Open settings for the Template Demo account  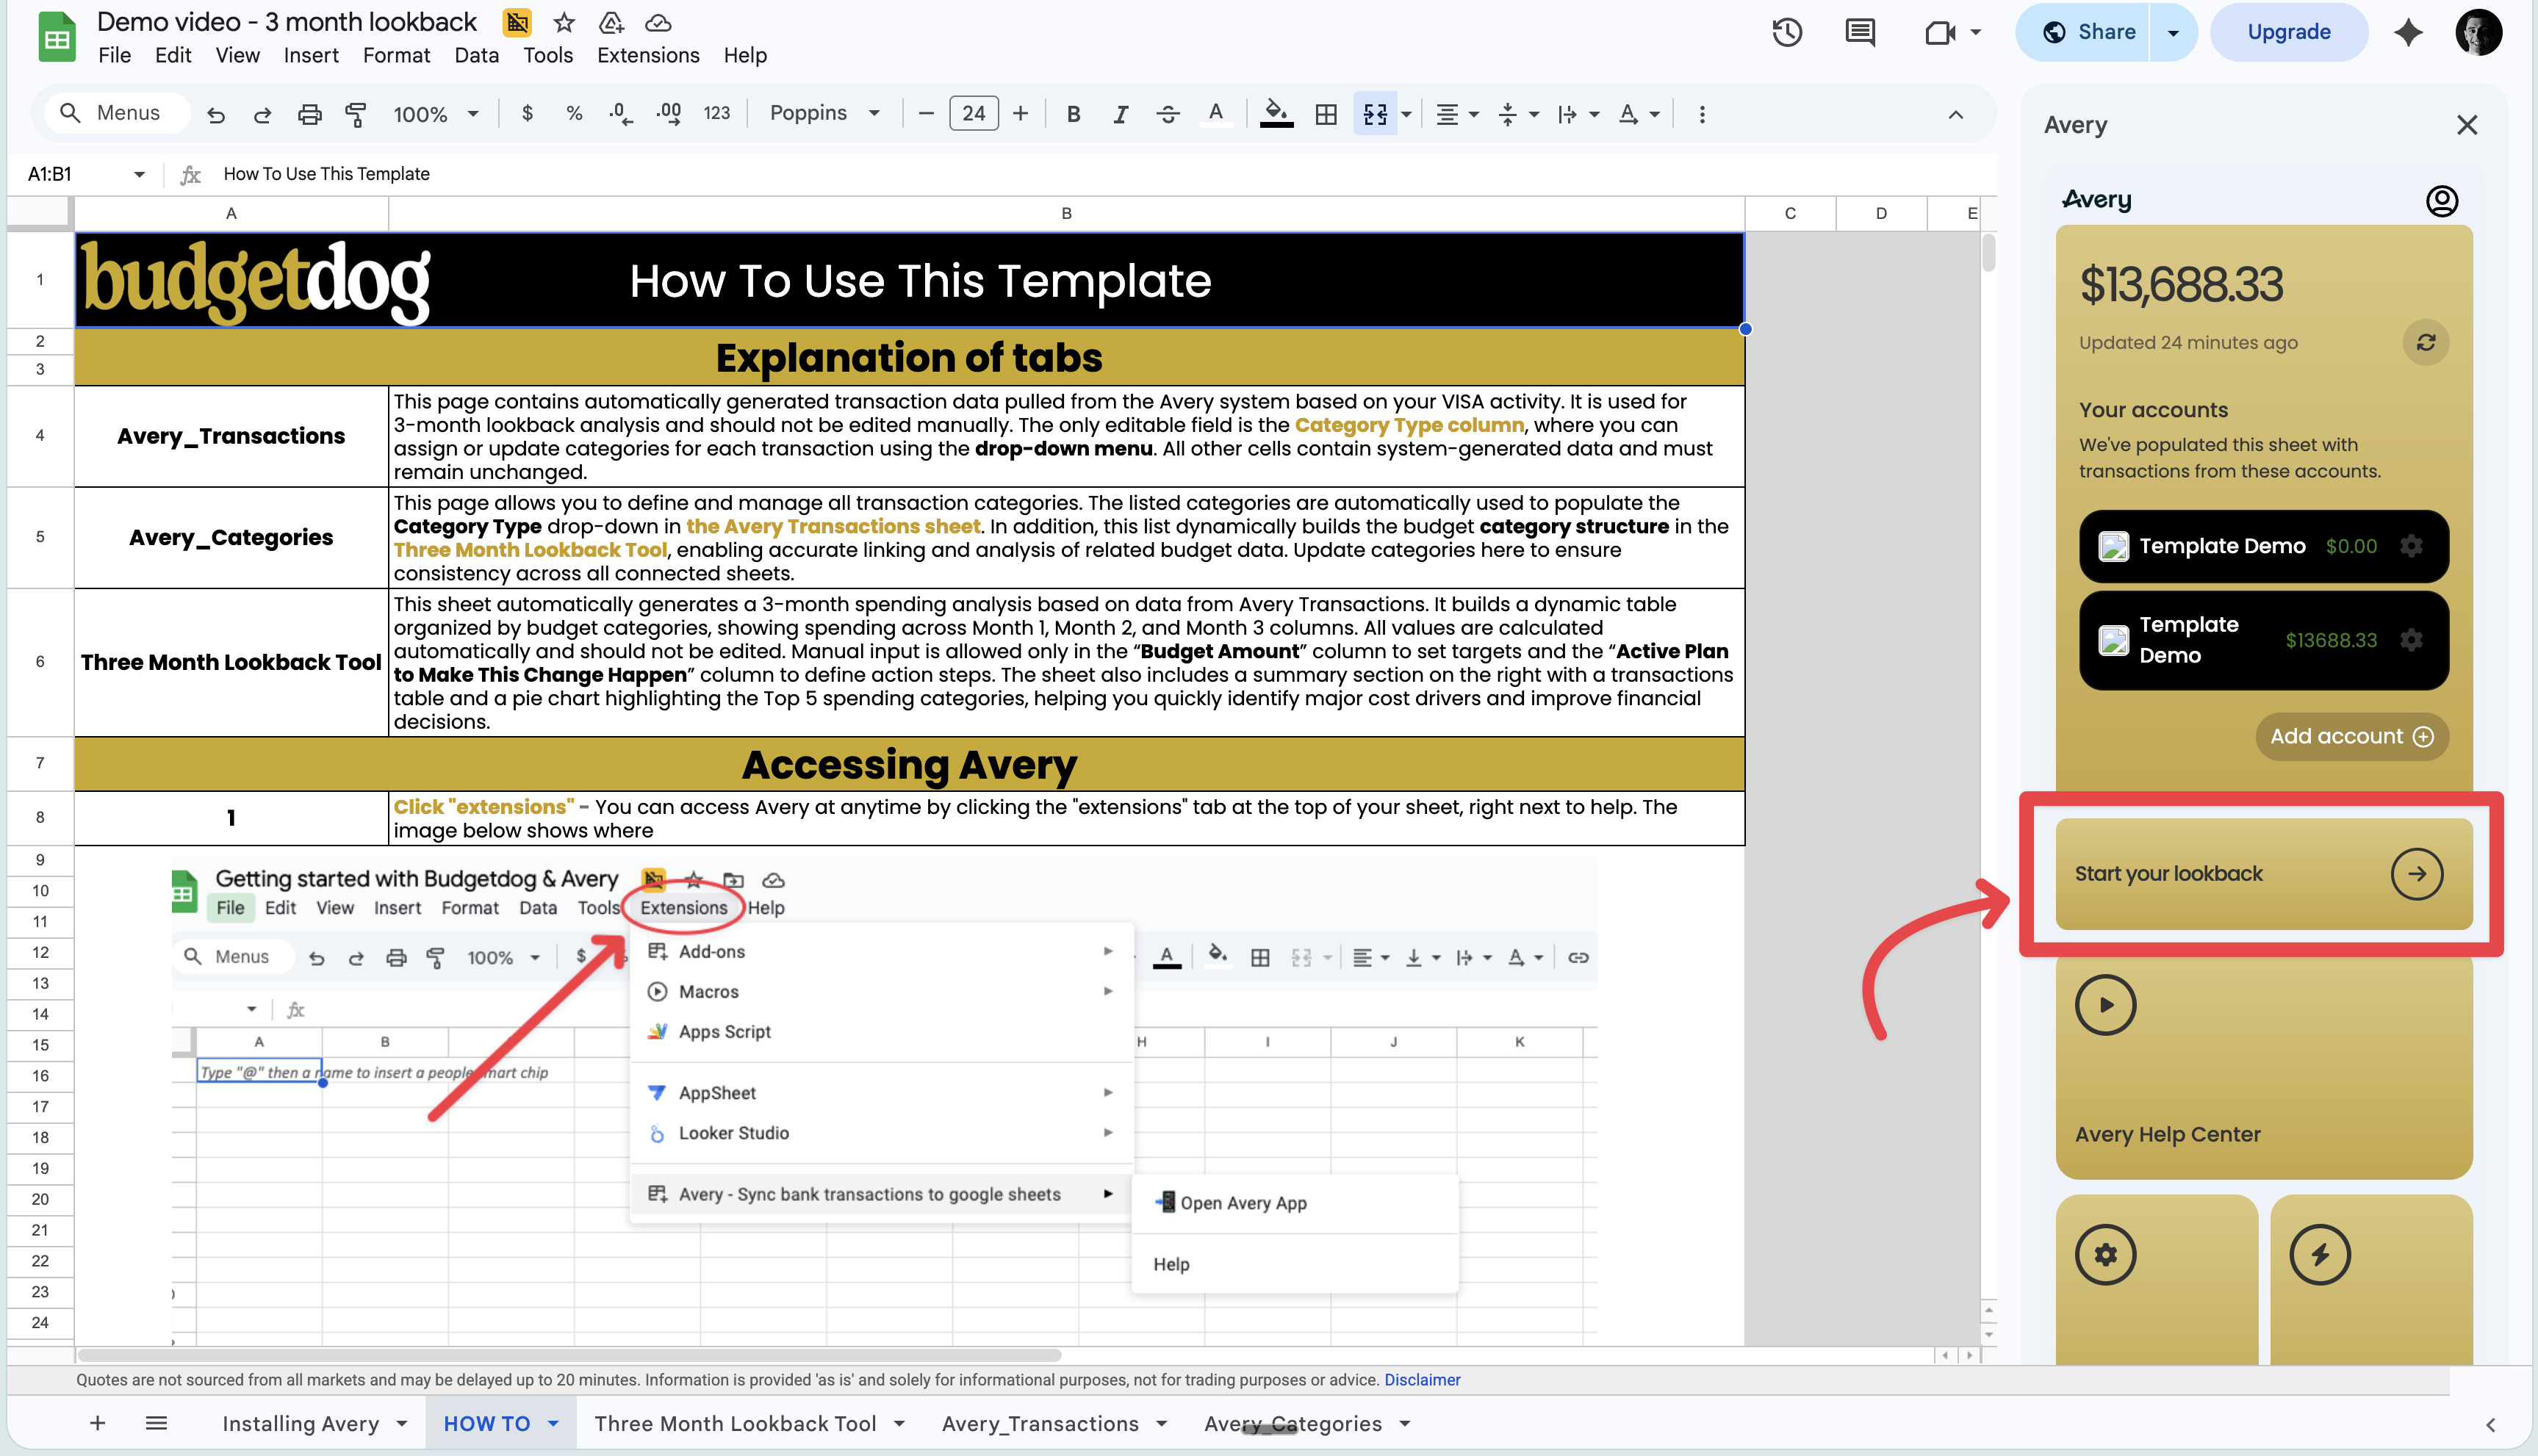[x=2412, y=546]
